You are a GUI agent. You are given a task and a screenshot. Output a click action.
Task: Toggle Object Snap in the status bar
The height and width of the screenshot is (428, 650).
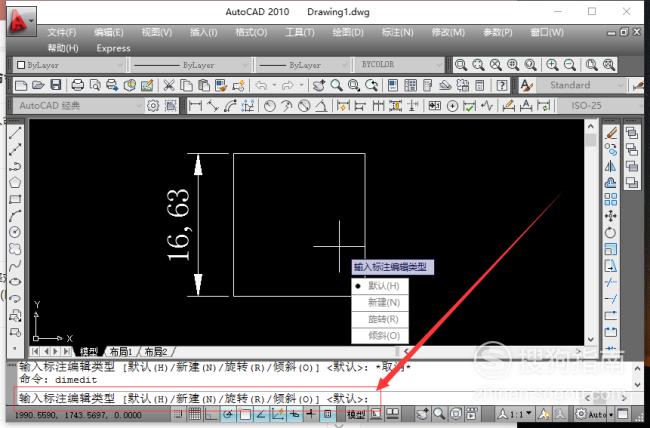[245, 414]
